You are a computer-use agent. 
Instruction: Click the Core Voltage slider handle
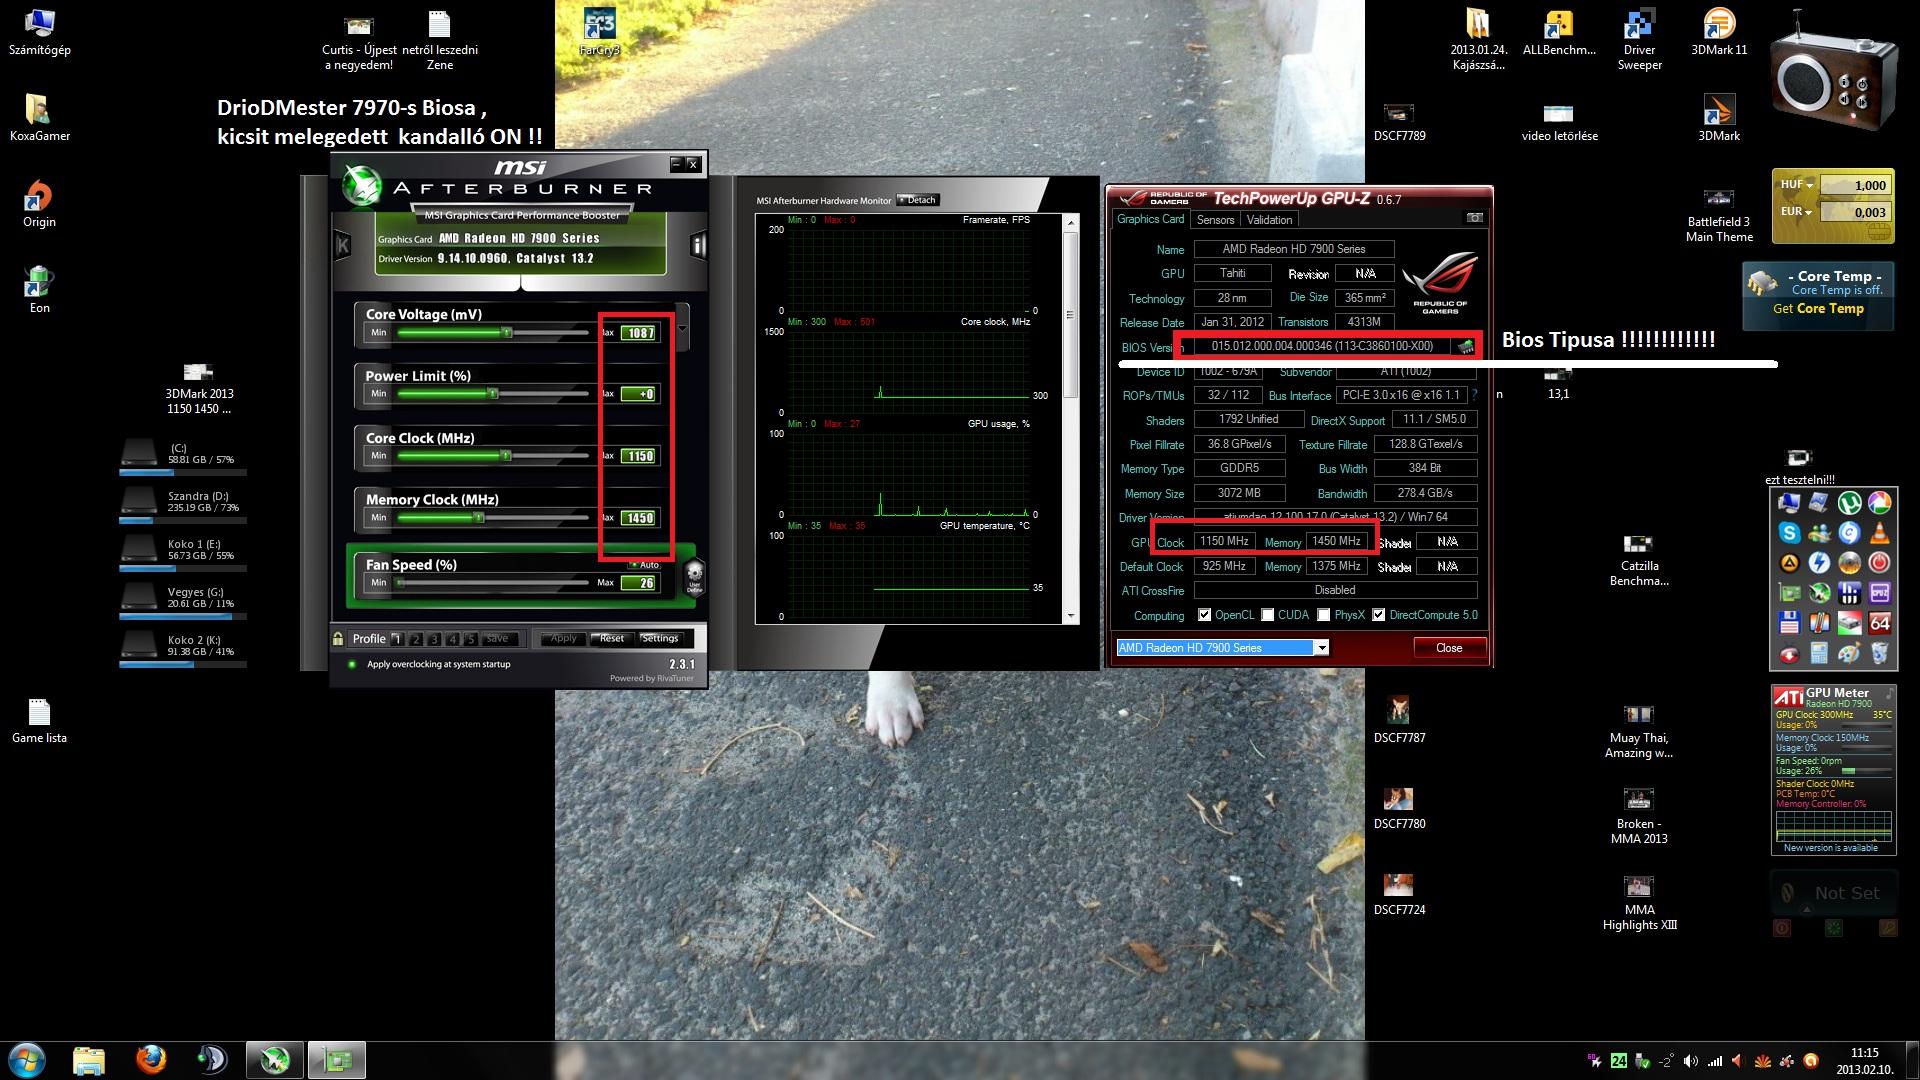tap(506, 332)
